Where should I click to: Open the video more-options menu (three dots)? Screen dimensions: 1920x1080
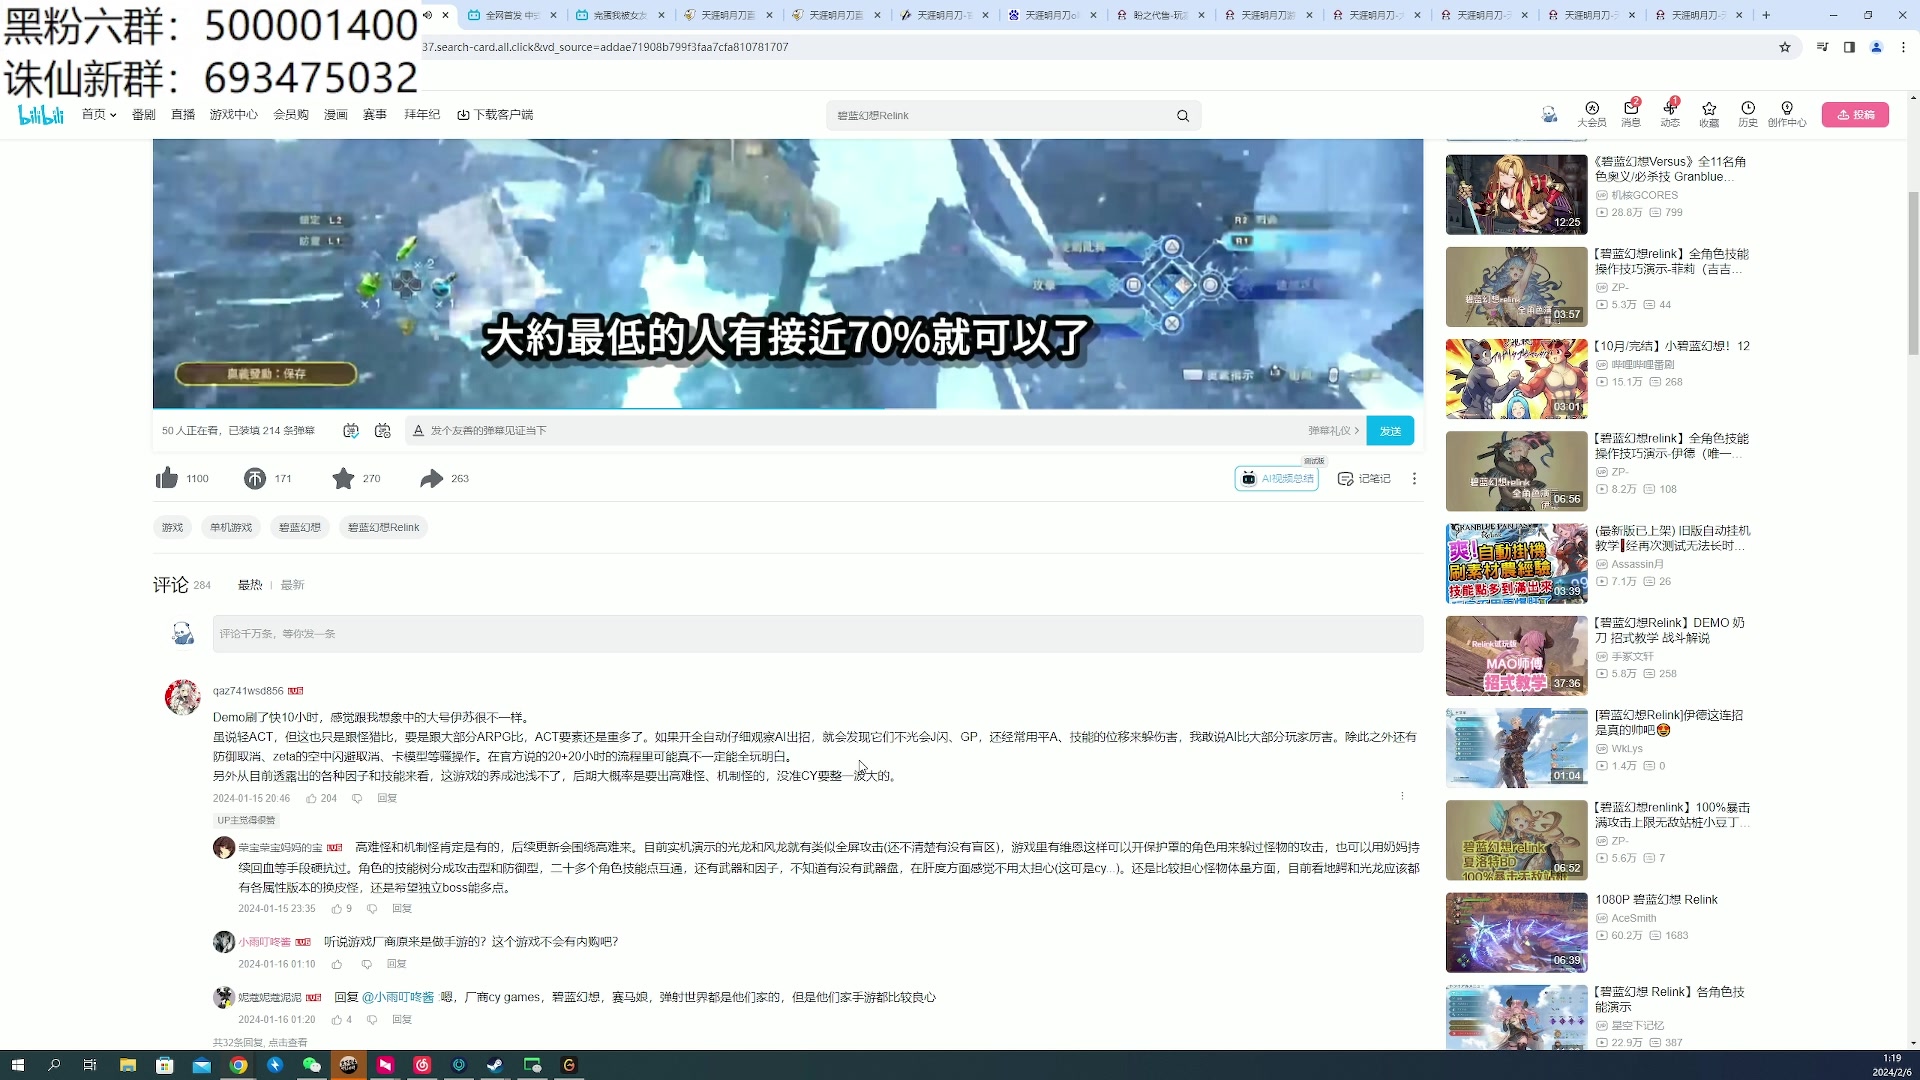[1414, 478]
